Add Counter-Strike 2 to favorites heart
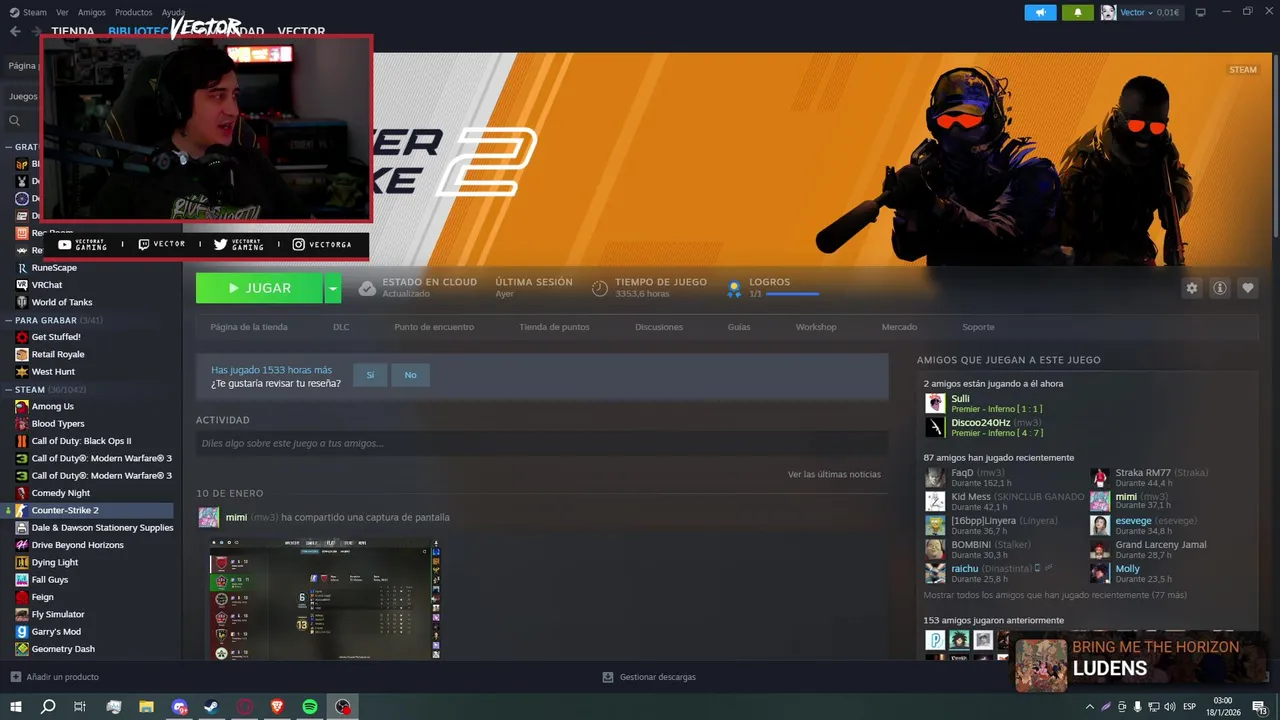 click(x=1248, y=288)
